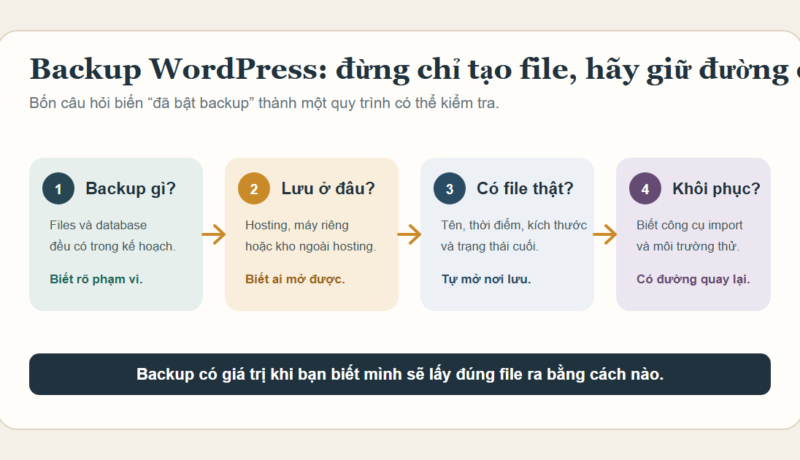Click the subtitle starting 'Bốn câu hỏi biến'
Viewport: 800px width, 460px height.
coord(264,103)
